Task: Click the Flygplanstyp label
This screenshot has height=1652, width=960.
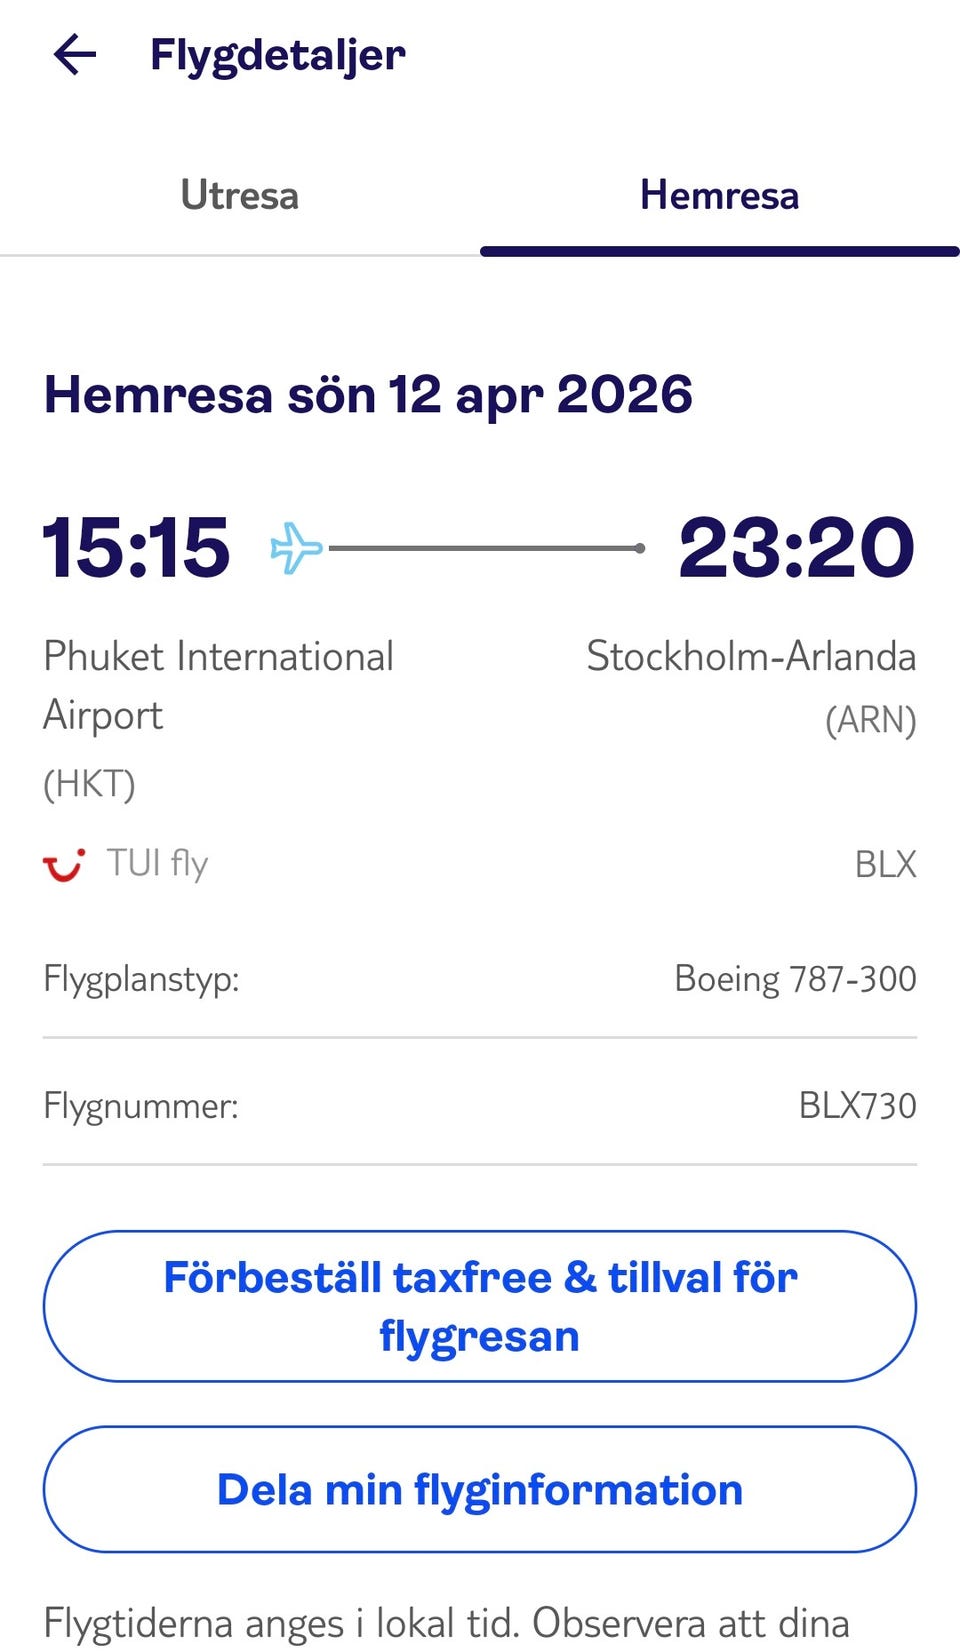Action: click(141, 978)
